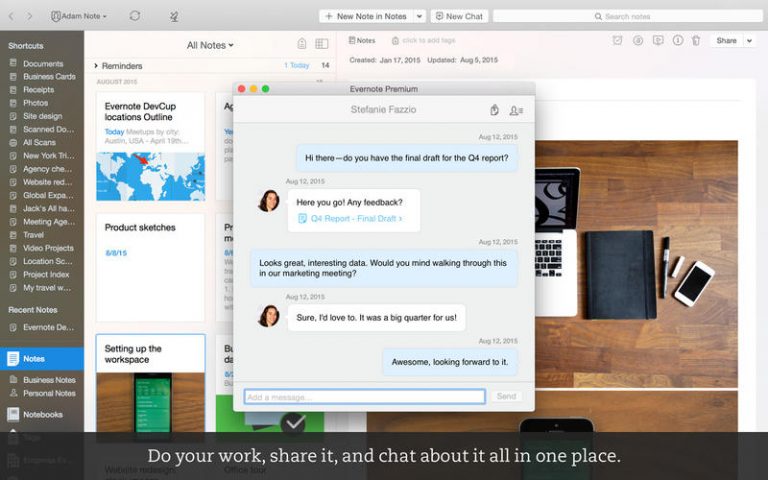Viewport: 768px width, 480px height.
Task: Open the chat participants icon beside Stefanie Fazzio
Action: pyautogui.click(x=516, y=110)
